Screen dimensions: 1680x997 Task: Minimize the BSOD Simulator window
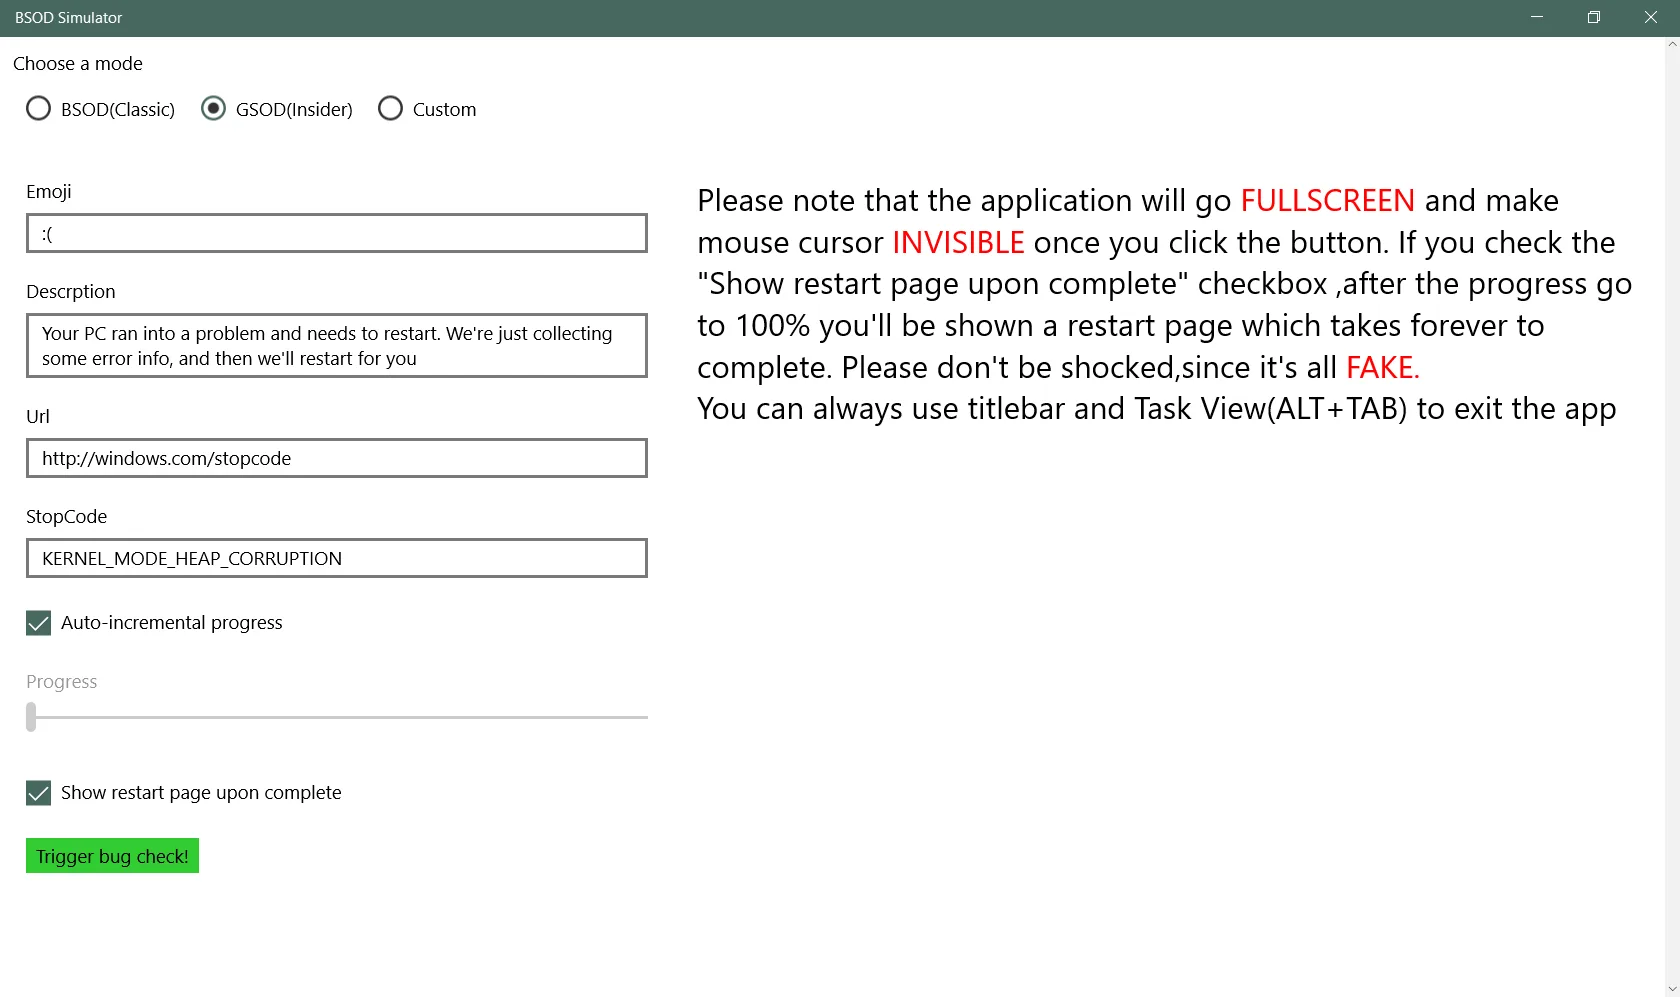(1537, 18)
